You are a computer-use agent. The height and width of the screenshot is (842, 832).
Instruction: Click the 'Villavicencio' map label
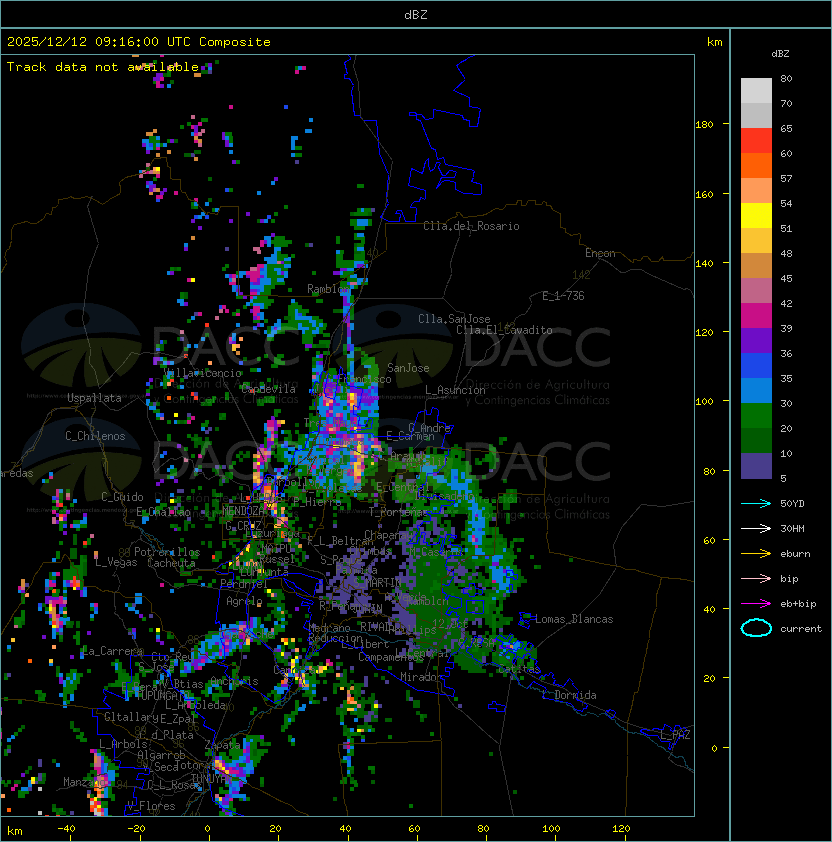point(202,373)
